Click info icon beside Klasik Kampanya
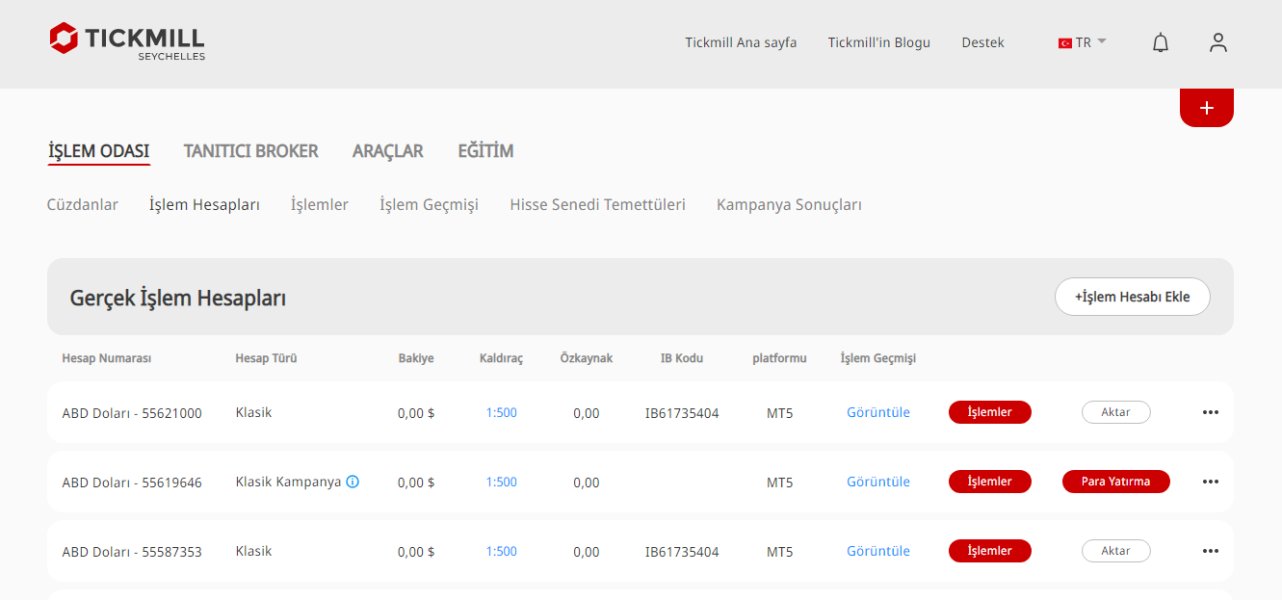This screenshot has height=600, width=1282. (352, 481)
